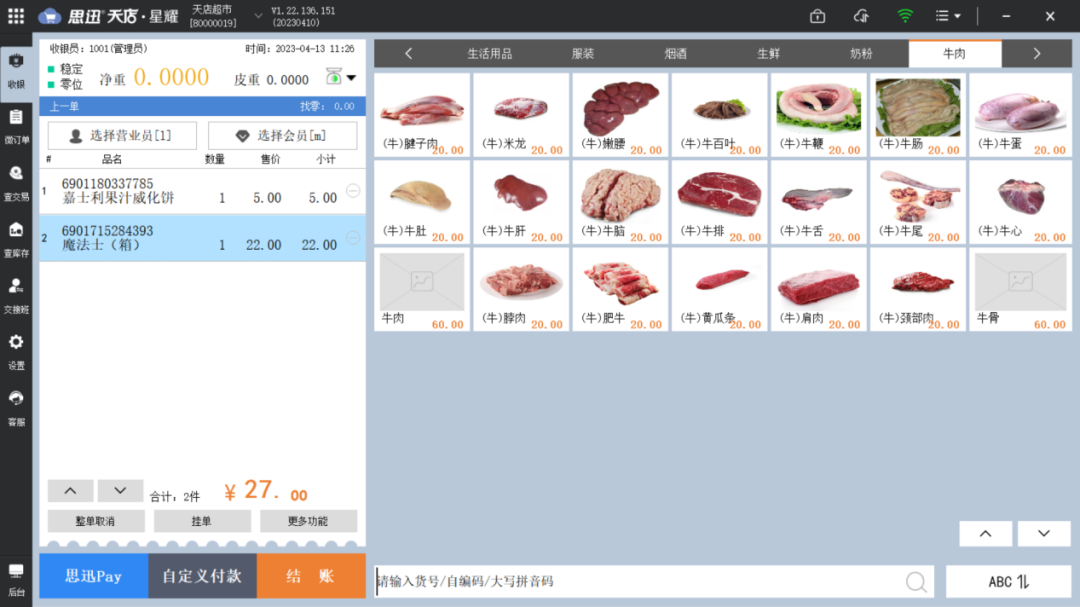Open the 后台 backend icon at sidebar bottom
The height and width of the screenshot is (607, 1080).
coord(16,580)
